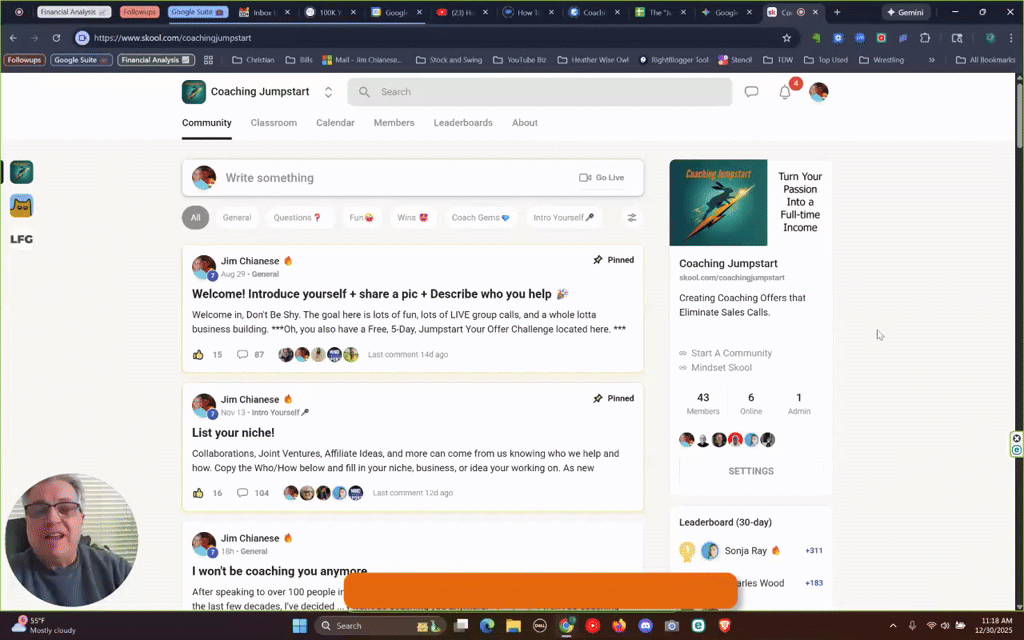Open the profile avatar menu in header
Viewport: 1024px width, 640px height.
(818, 92)
